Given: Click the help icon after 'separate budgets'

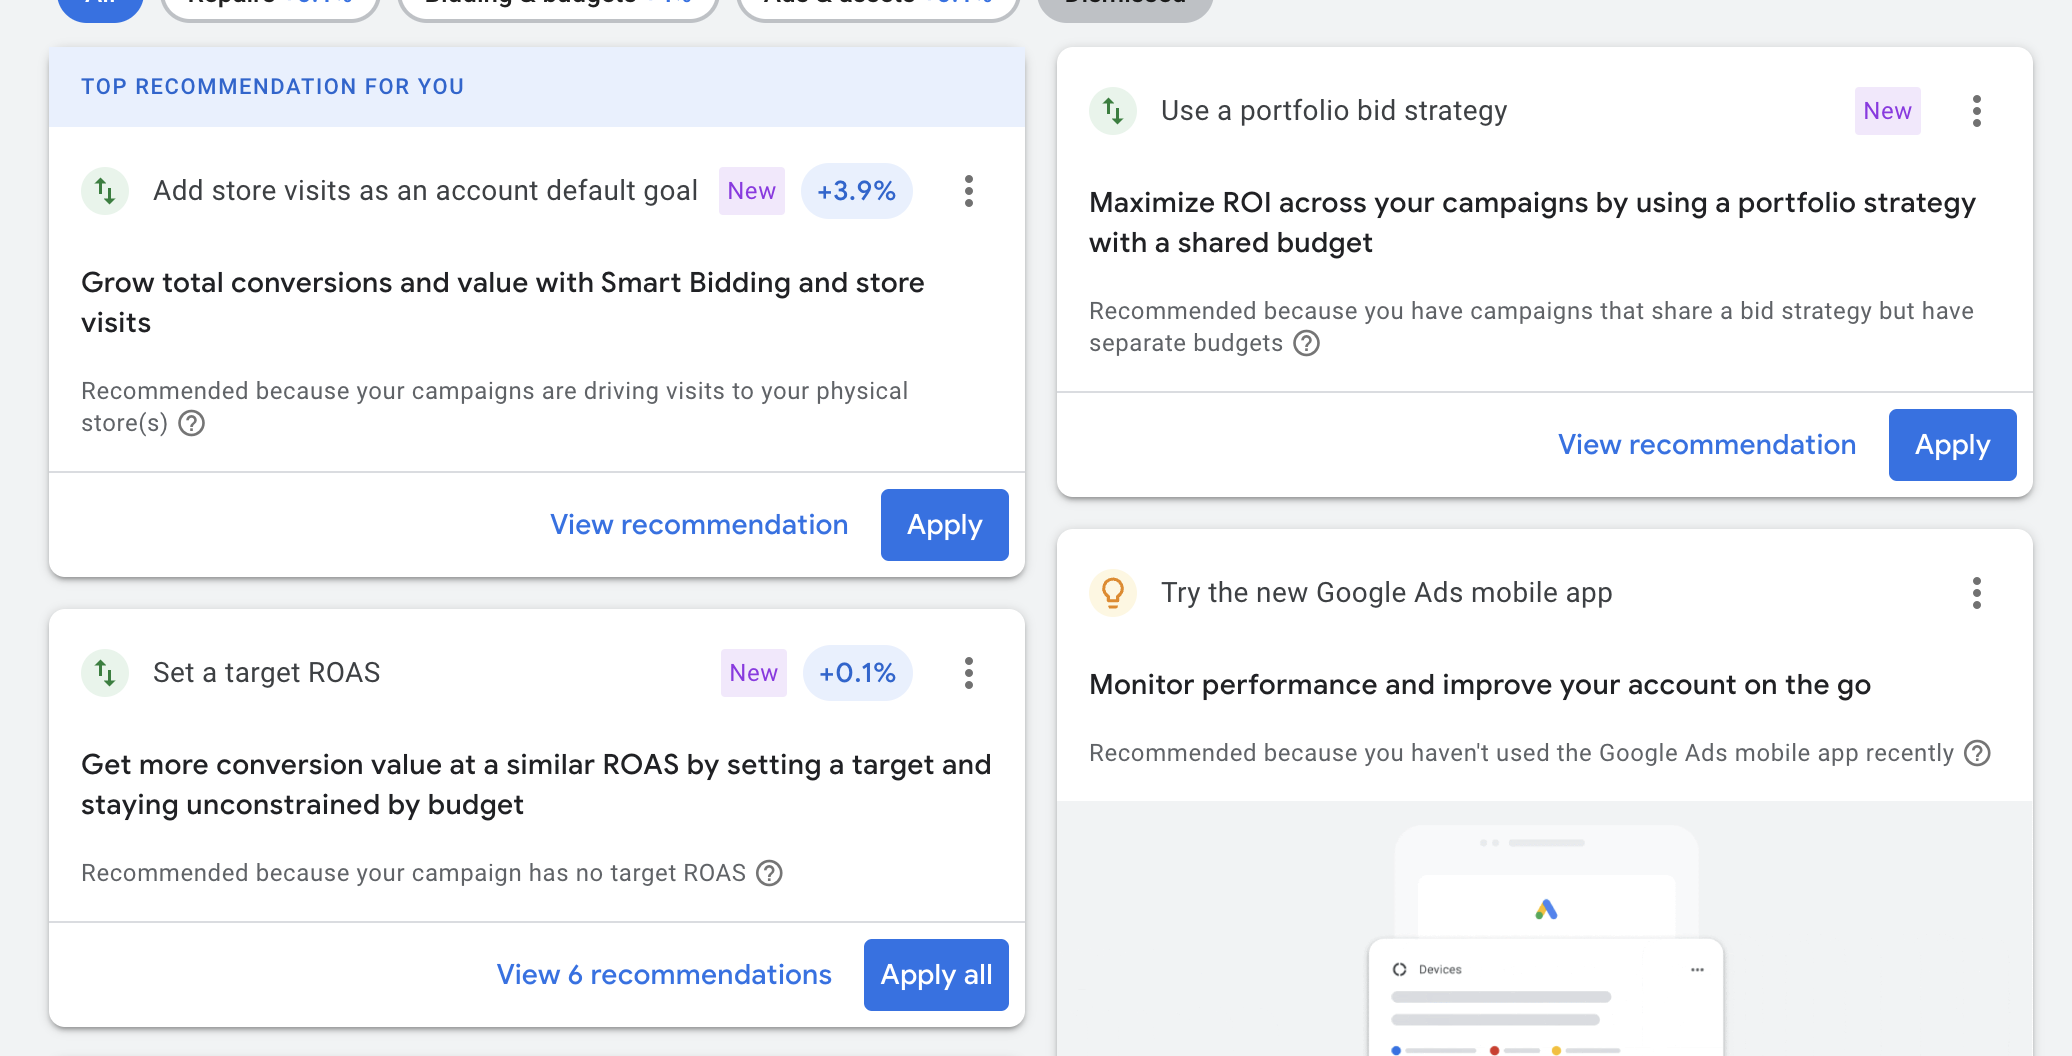Looking at the screenshot, I should (x=1306, y=343).
